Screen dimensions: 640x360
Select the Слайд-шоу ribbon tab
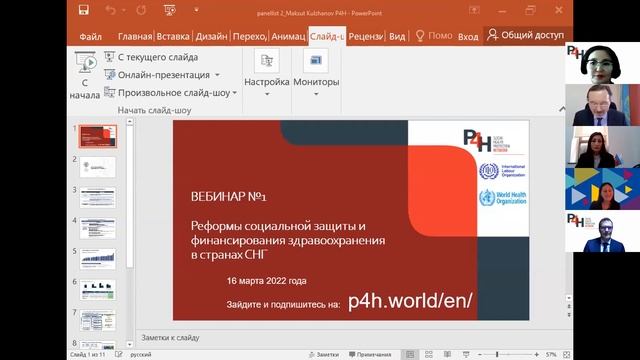327,36
